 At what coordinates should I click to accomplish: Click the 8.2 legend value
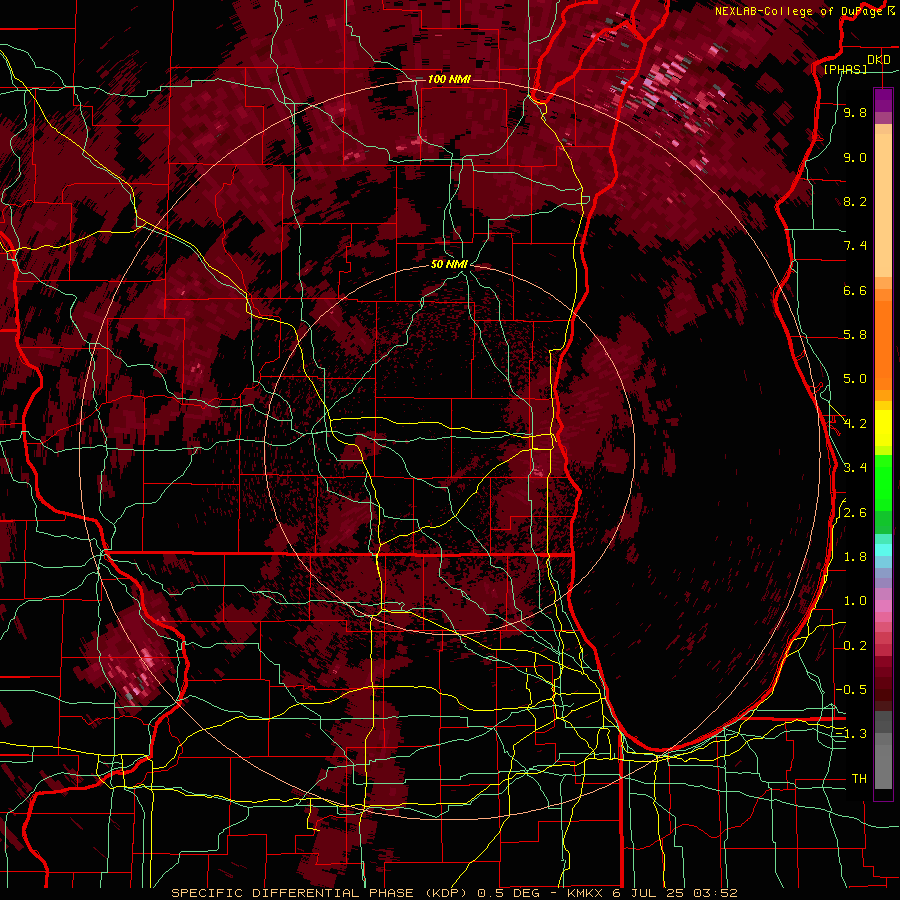pos(855,201)
